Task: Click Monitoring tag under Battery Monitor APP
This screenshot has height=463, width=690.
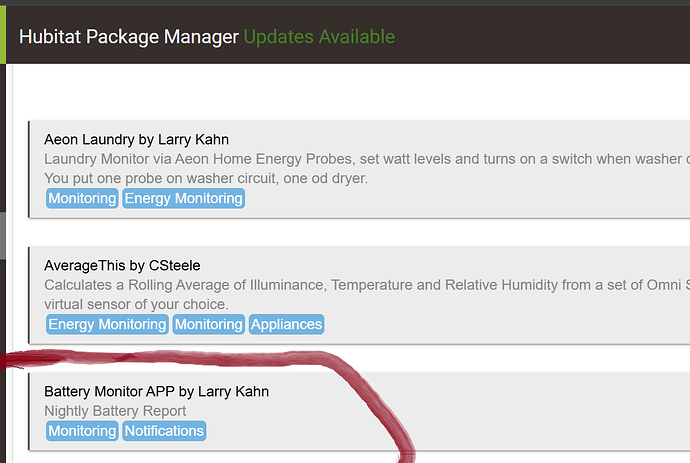Action: tap(82, 431)
